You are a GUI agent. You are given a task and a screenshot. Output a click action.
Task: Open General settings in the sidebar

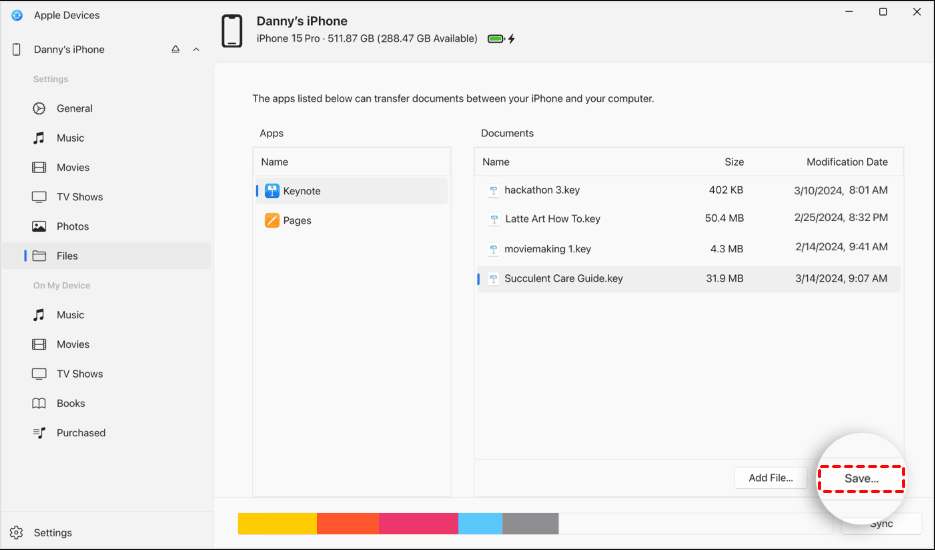click(x=106, y=109)
